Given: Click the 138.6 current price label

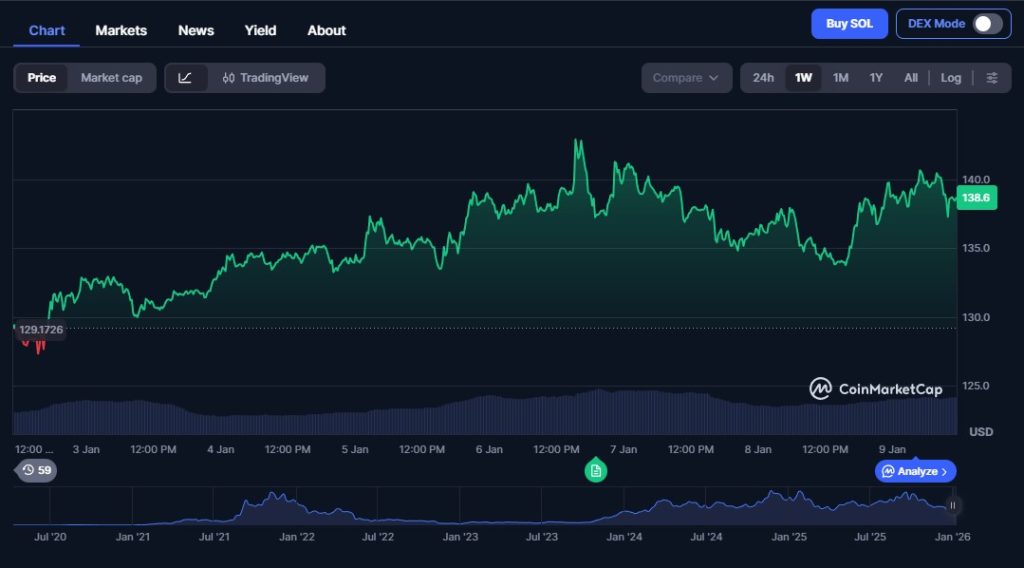Looking at the screenshot, I should 975,199.
